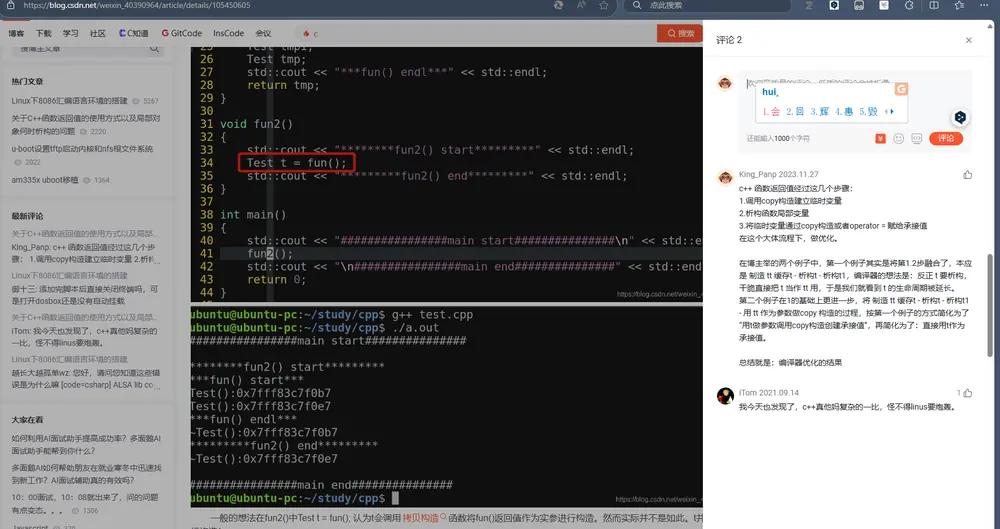Add page to favorites with star icon
The height and width of the screenshot is (529, 1000).
603,5
